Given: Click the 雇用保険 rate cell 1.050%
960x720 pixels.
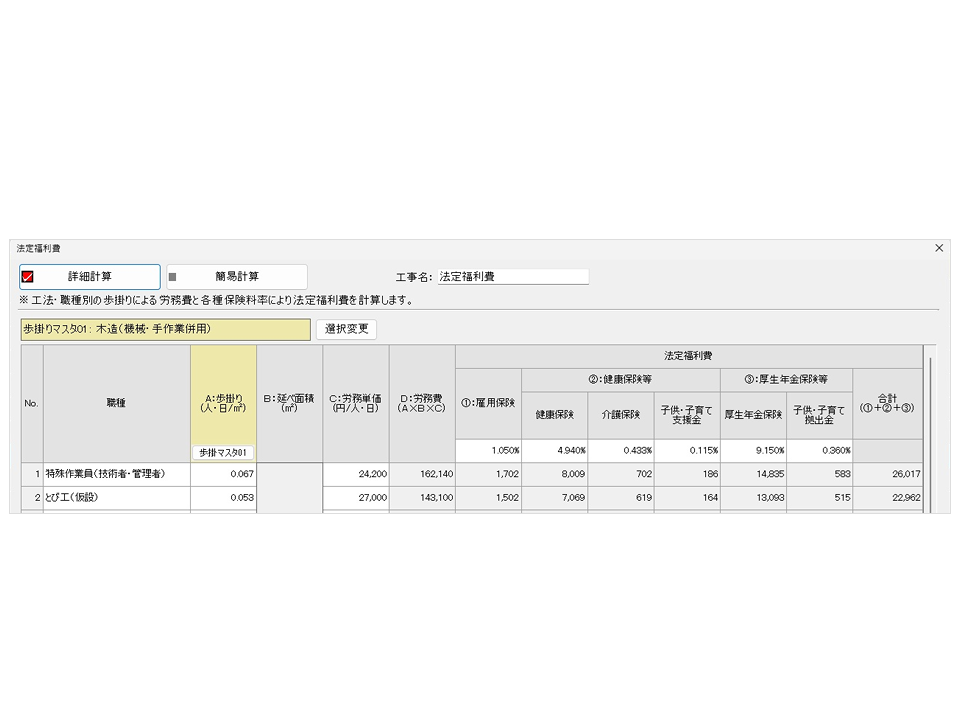Looking at the screenshot, I should tap(489, 451).
